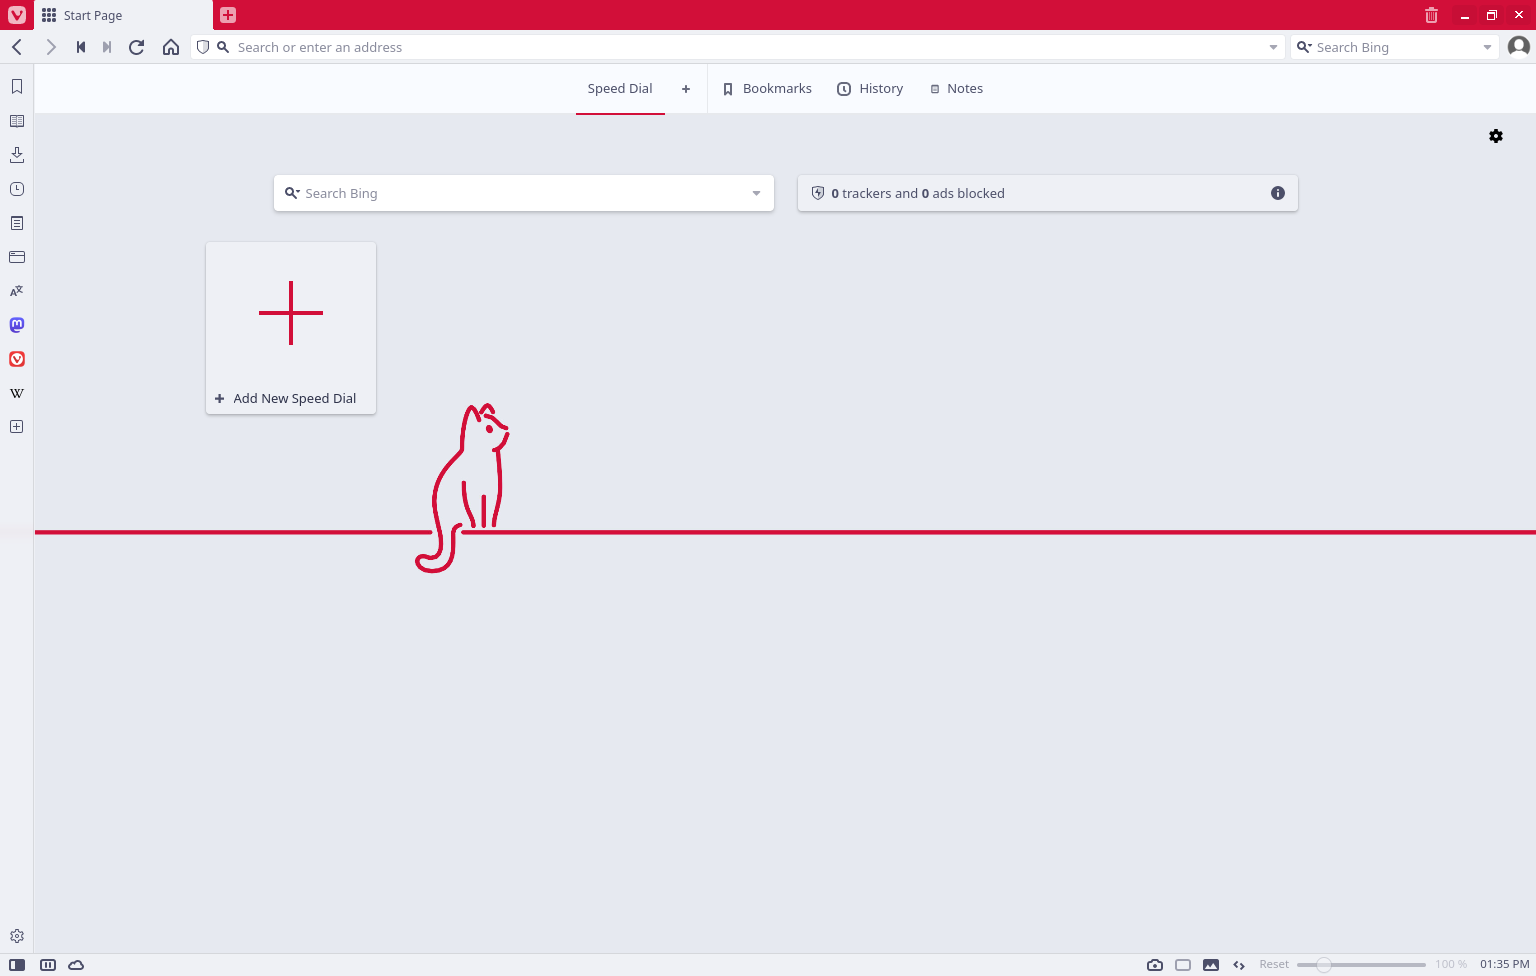
Task: Open the History panel in sidebar
Action: (17, 189)
